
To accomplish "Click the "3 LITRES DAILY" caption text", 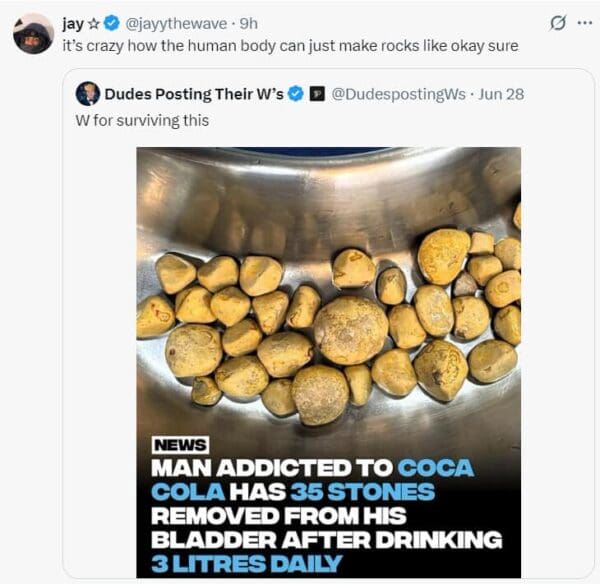I will click(x=246, y=563).
